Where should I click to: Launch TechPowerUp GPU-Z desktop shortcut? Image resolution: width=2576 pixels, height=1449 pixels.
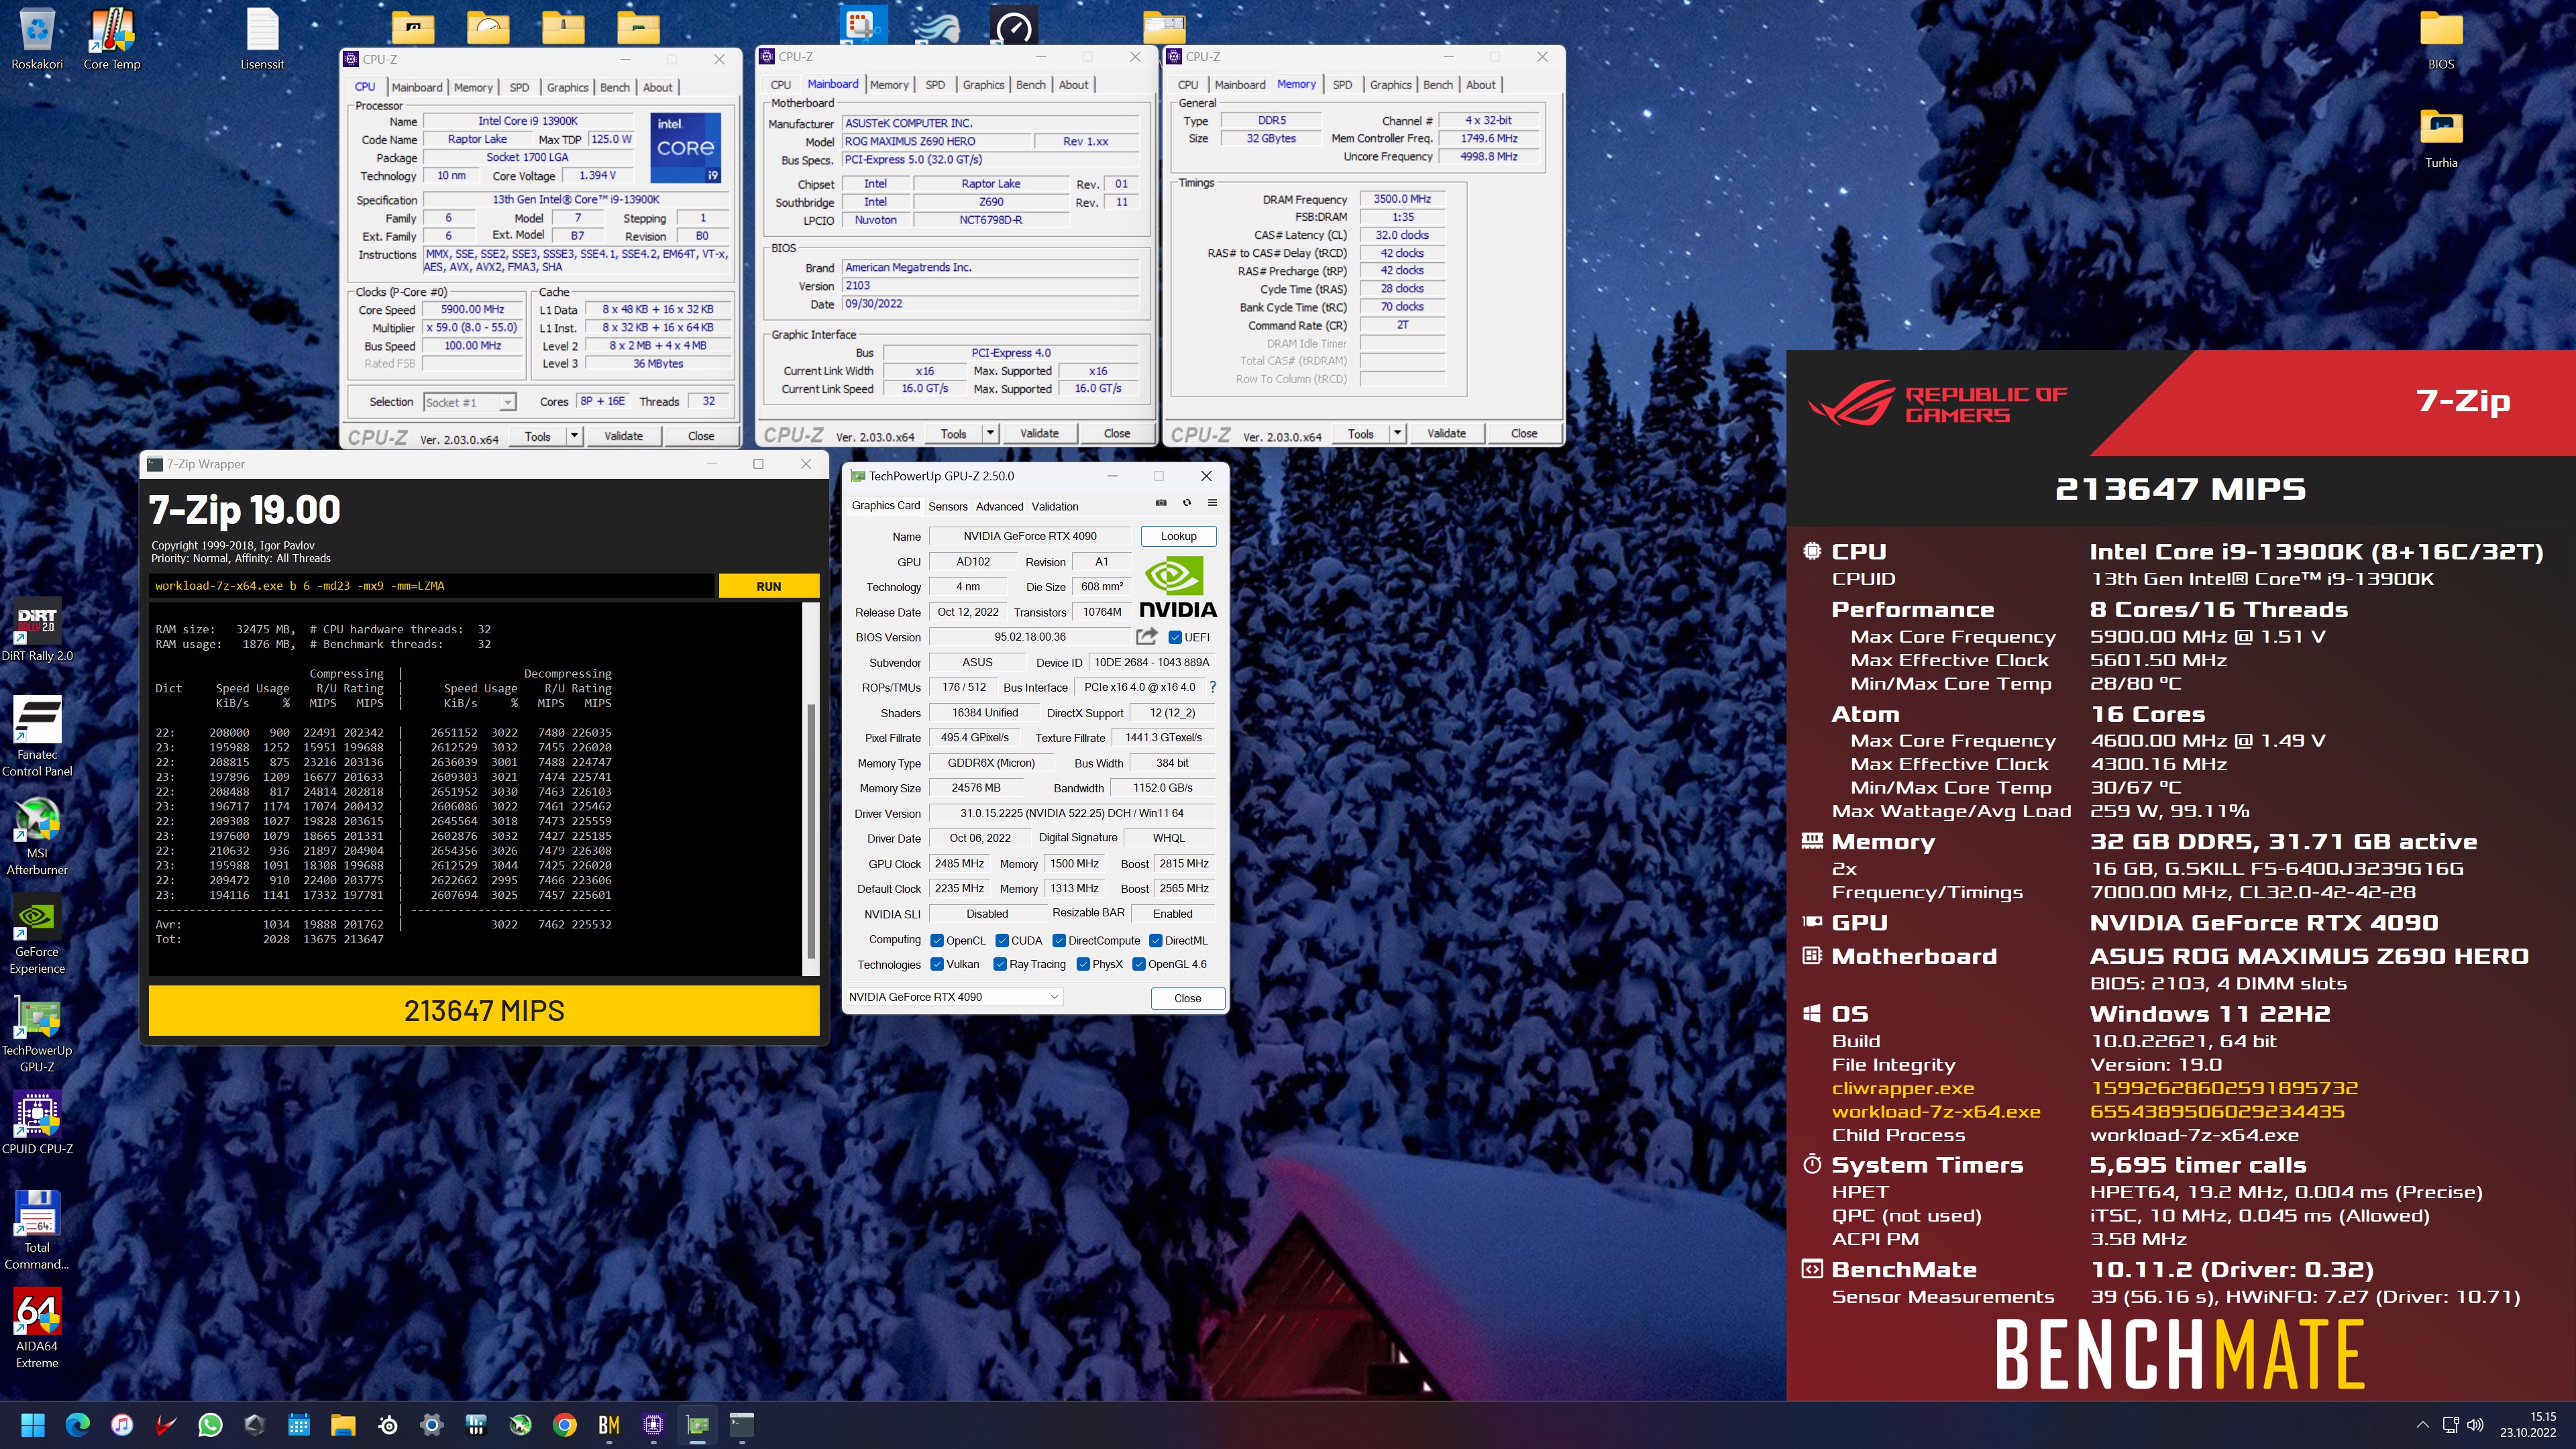(x=37, y=1033)
